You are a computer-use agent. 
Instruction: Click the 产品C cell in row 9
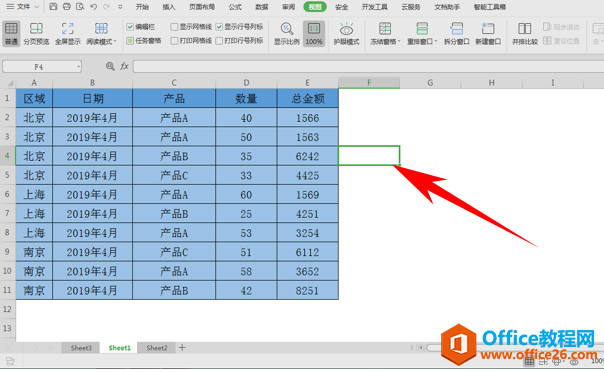[174, 252]
